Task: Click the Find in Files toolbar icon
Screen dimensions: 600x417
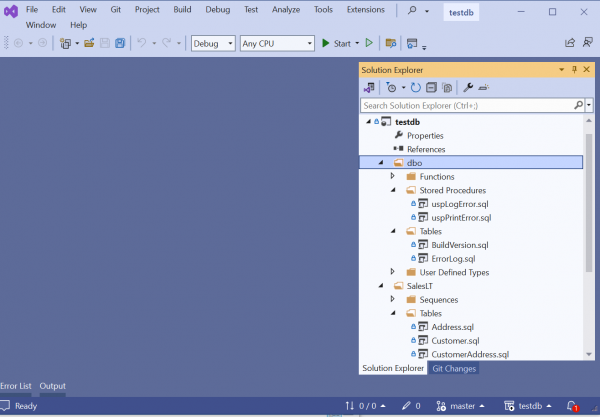Action: point(391,43)
